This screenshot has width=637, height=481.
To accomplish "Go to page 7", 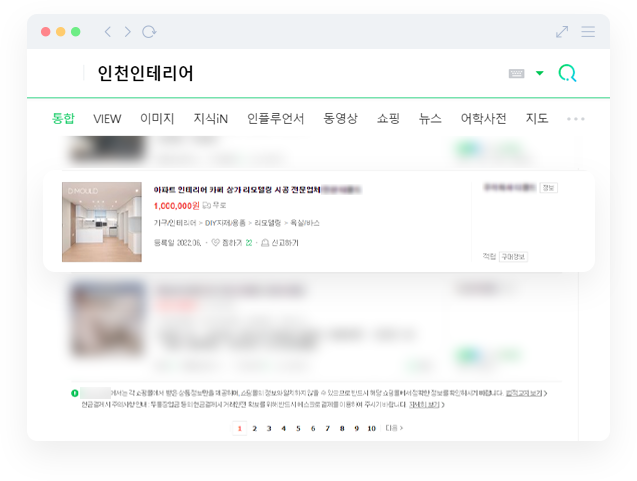I will tap(327, 428).
